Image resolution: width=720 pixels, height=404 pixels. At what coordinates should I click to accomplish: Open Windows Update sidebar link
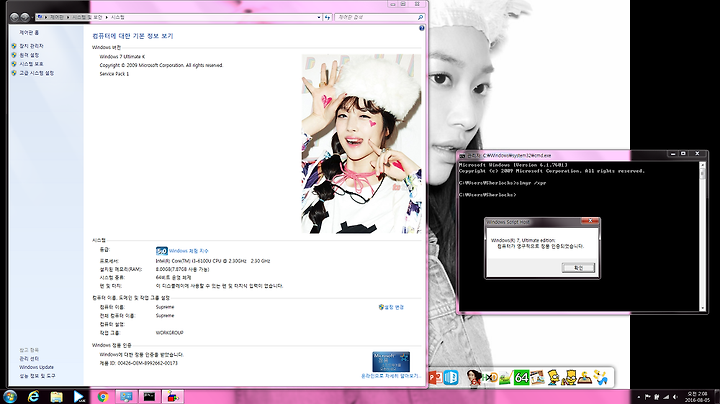point(36,367)
